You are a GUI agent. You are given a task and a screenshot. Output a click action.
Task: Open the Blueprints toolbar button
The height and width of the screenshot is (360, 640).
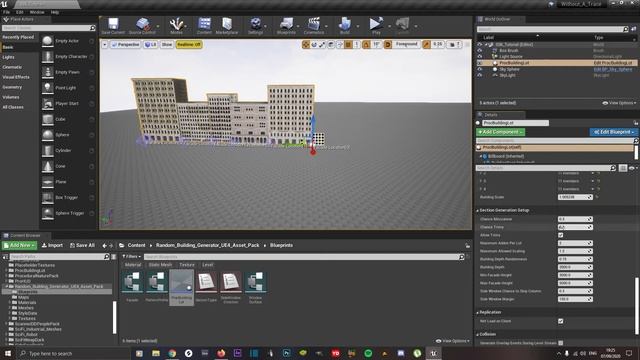tap(286, 26)
